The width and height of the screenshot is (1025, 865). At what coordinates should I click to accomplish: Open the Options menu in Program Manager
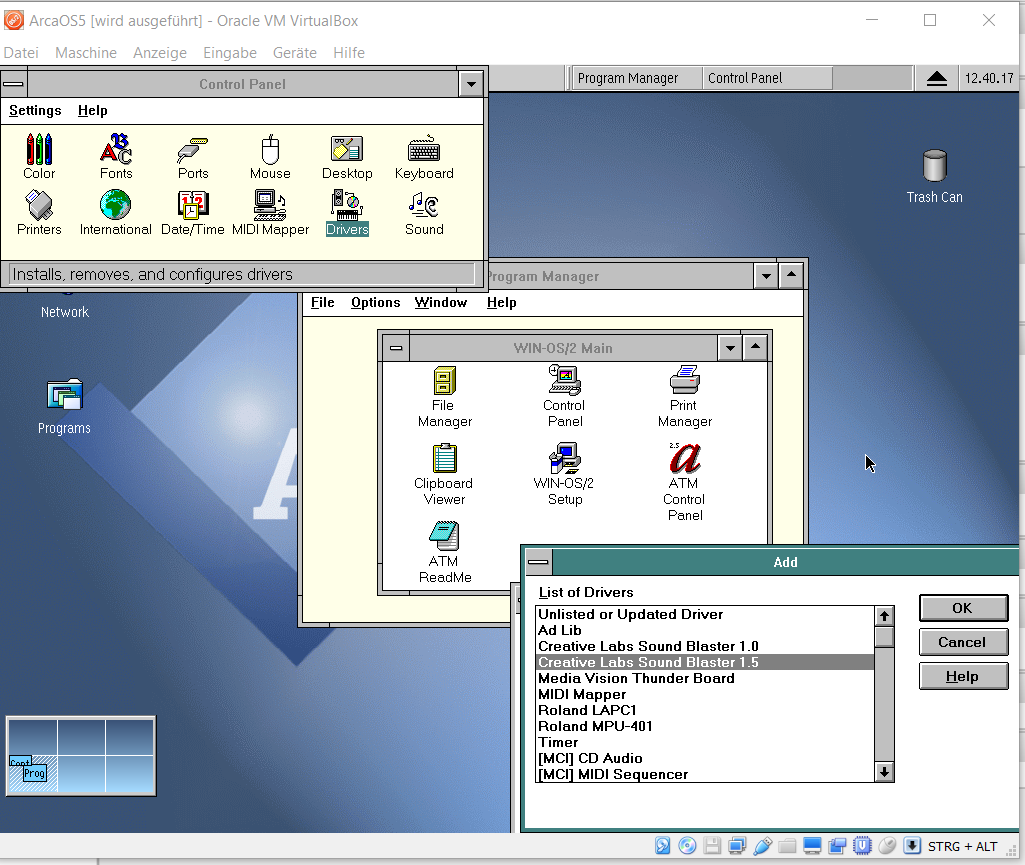pos(375,302)
